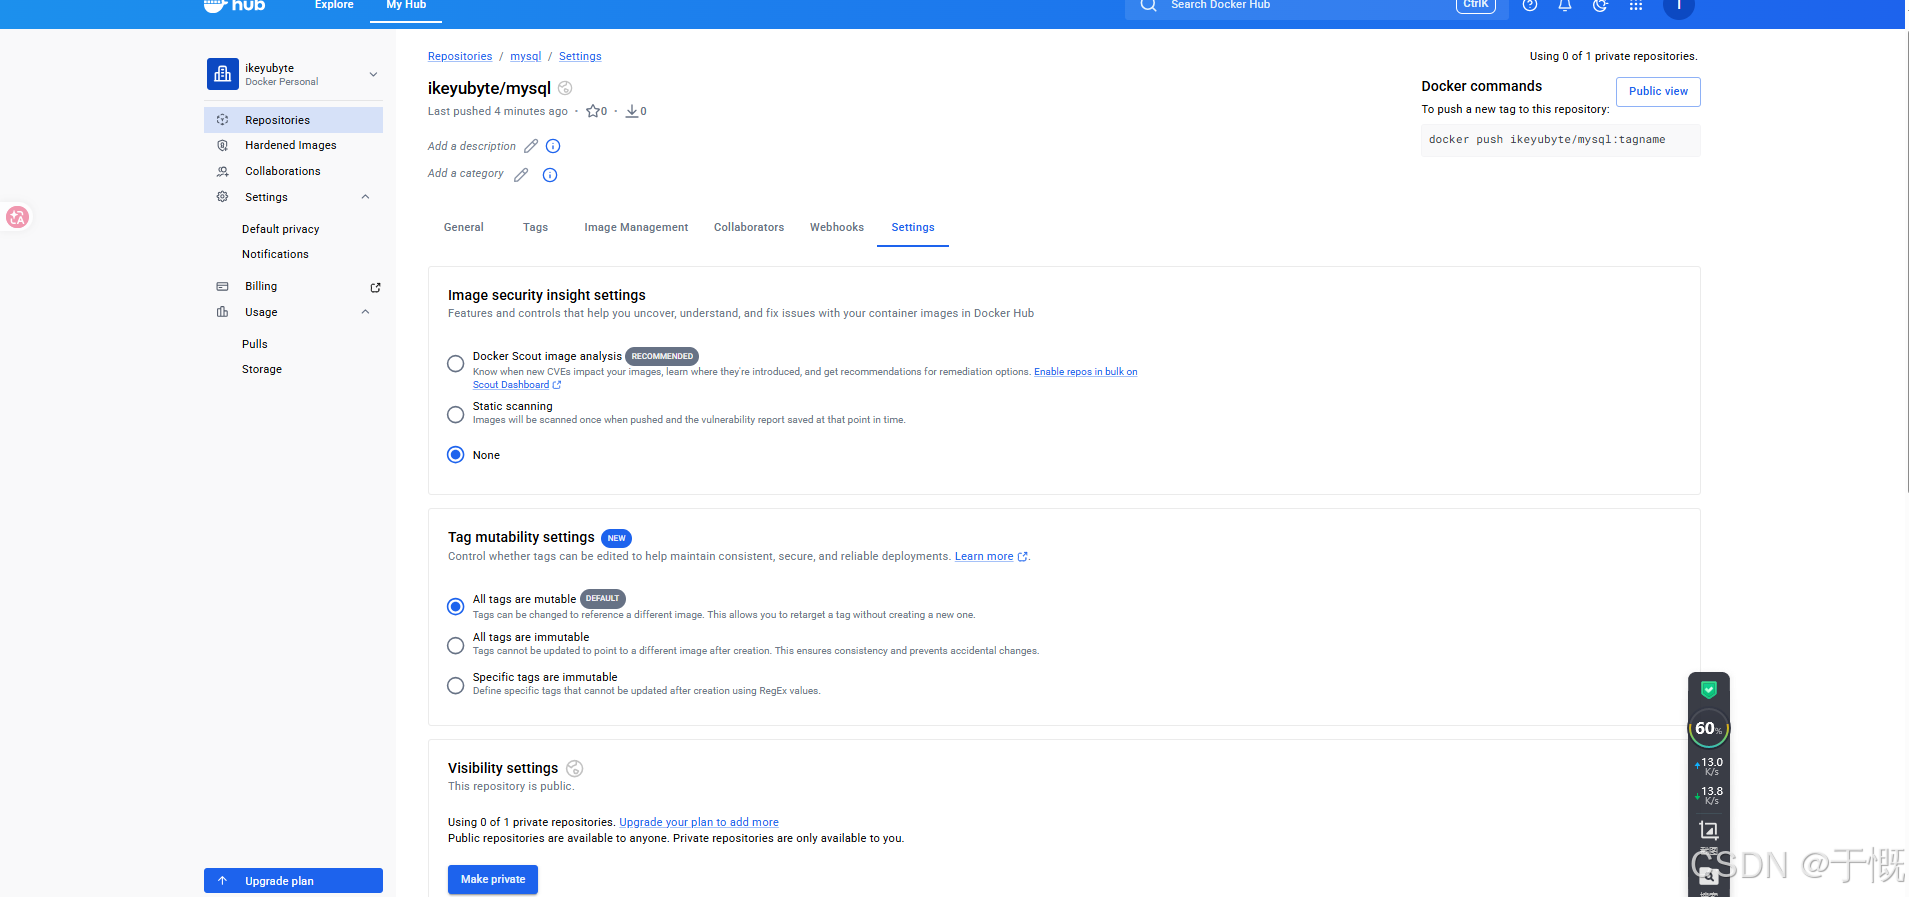Click the translate floating icon on left edge

click(x=17, y=217)
